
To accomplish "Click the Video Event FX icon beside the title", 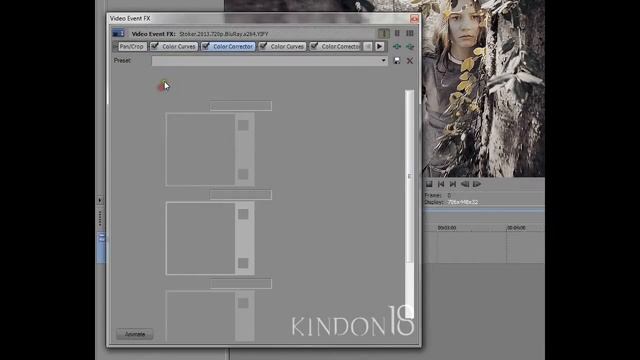I will [118, 33].
